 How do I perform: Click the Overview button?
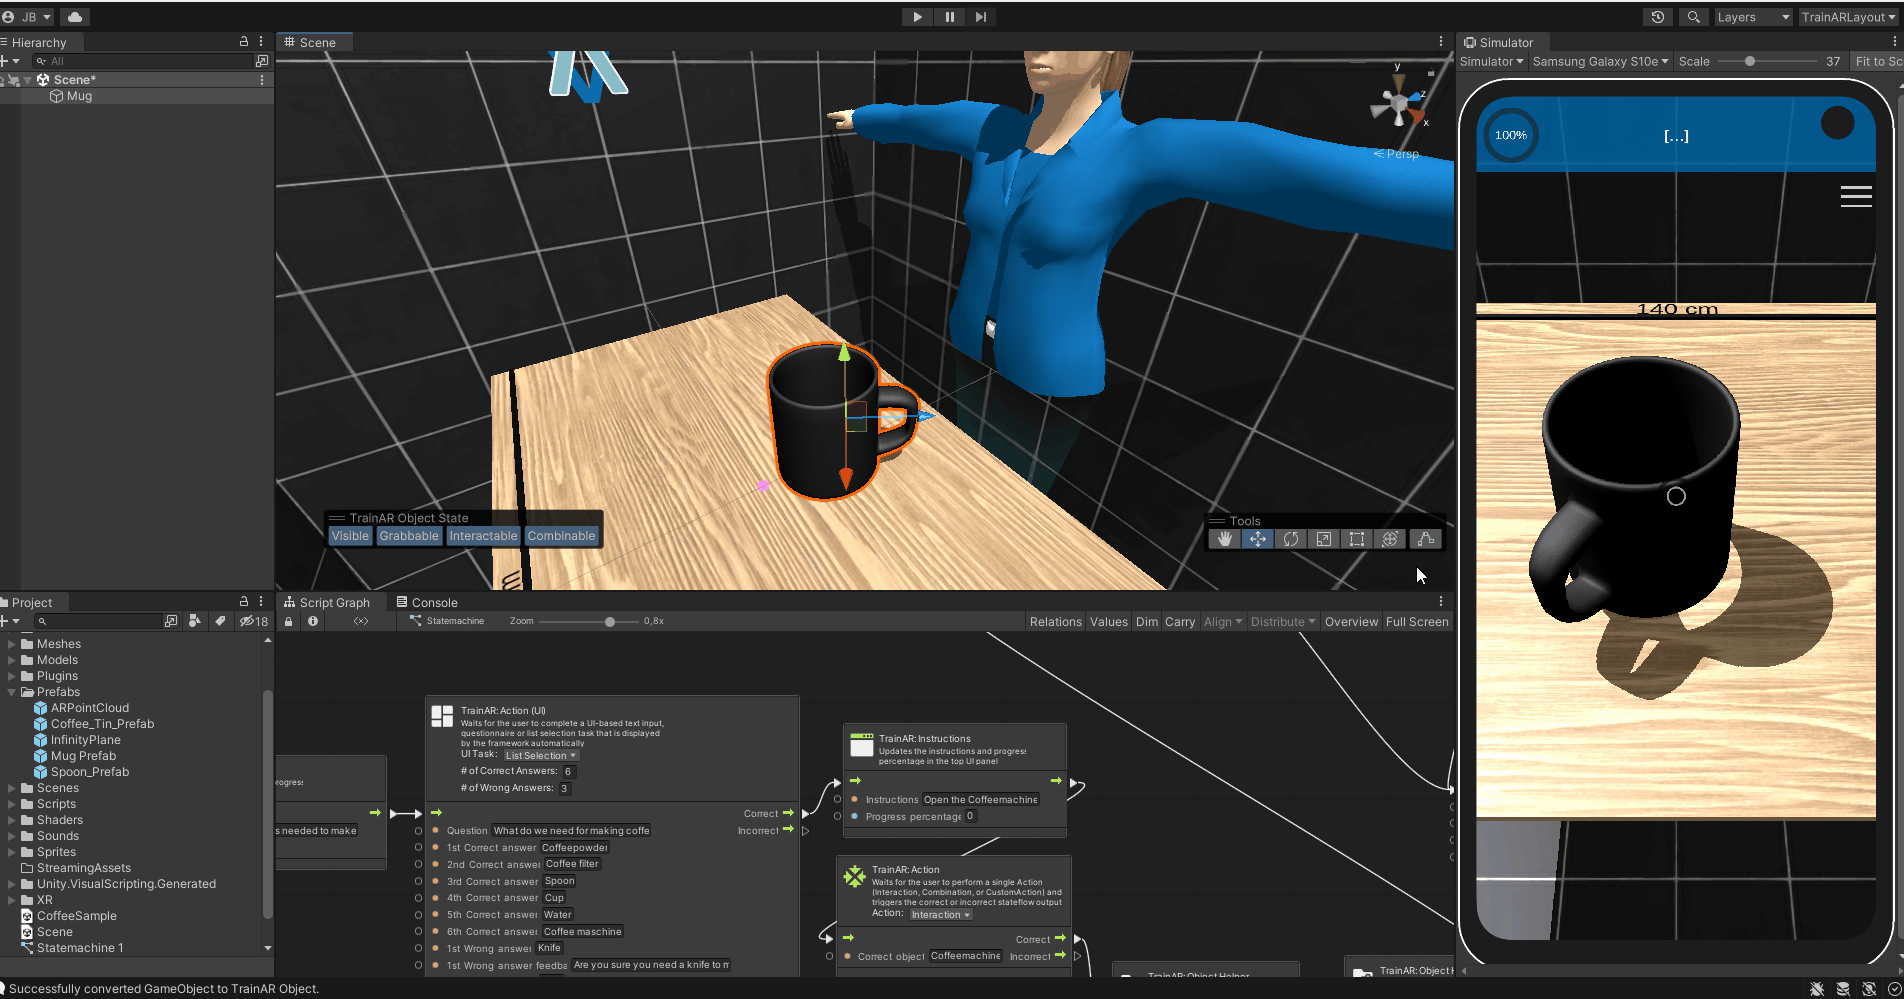(1351, 622)
